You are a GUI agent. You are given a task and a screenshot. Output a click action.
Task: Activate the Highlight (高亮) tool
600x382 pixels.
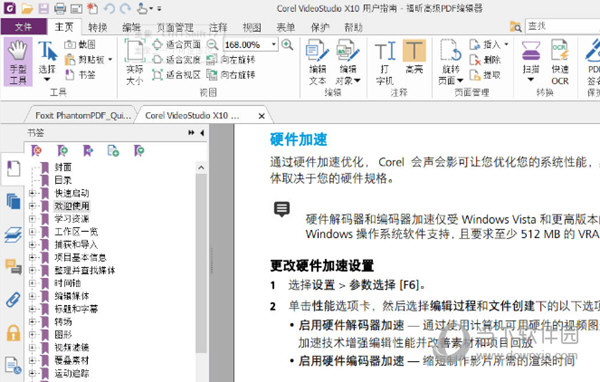pyautogui.click(x=414, y=57)
